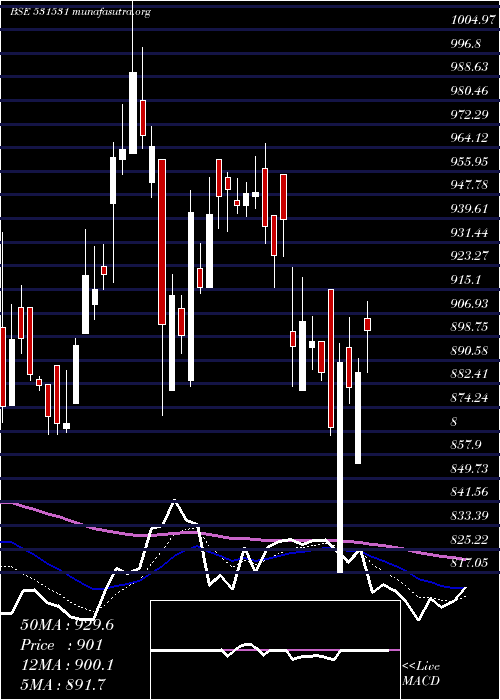
Task: Click the 988.63 price axis label
Action: point(470,67)
